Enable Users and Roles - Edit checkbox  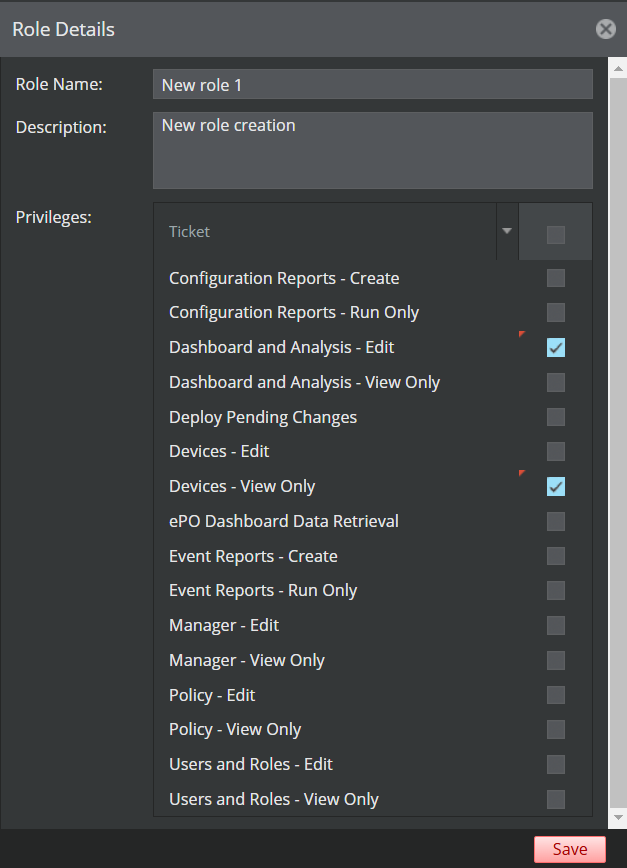pos(556,764)
